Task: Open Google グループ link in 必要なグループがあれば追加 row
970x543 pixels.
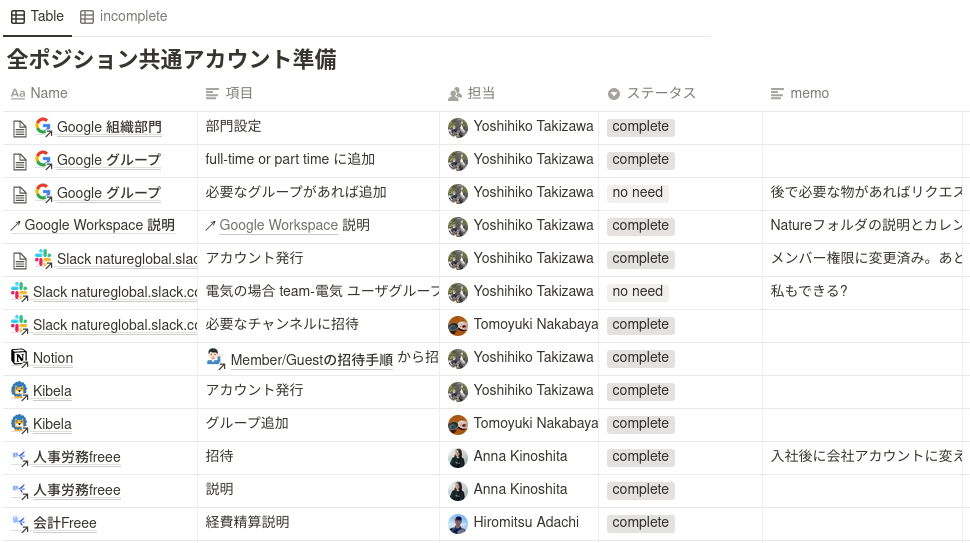Action: [108, 193]
